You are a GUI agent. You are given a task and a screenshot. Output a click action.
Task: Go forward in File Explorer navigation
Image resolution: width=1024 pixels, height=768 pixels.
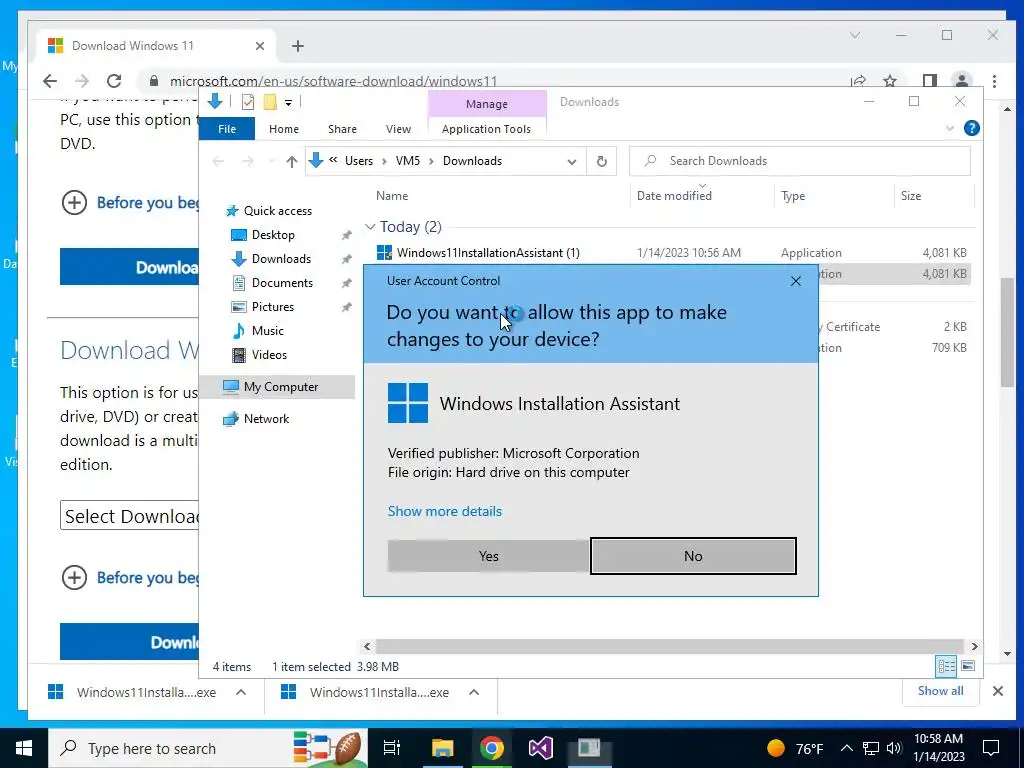point(248,161)
